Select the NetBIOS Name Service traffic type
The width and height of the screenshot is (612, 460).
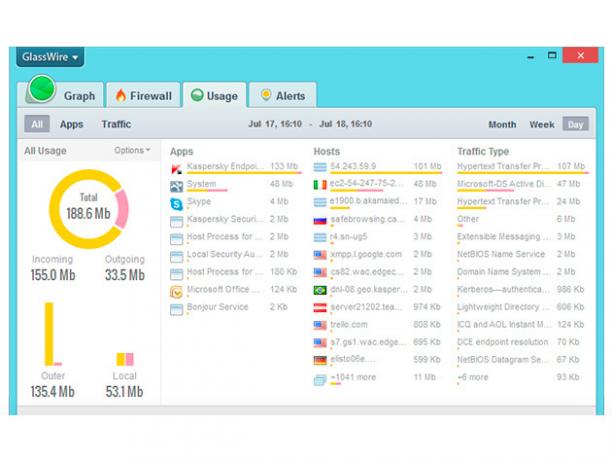pyautogui.click(x=521, y=255)
